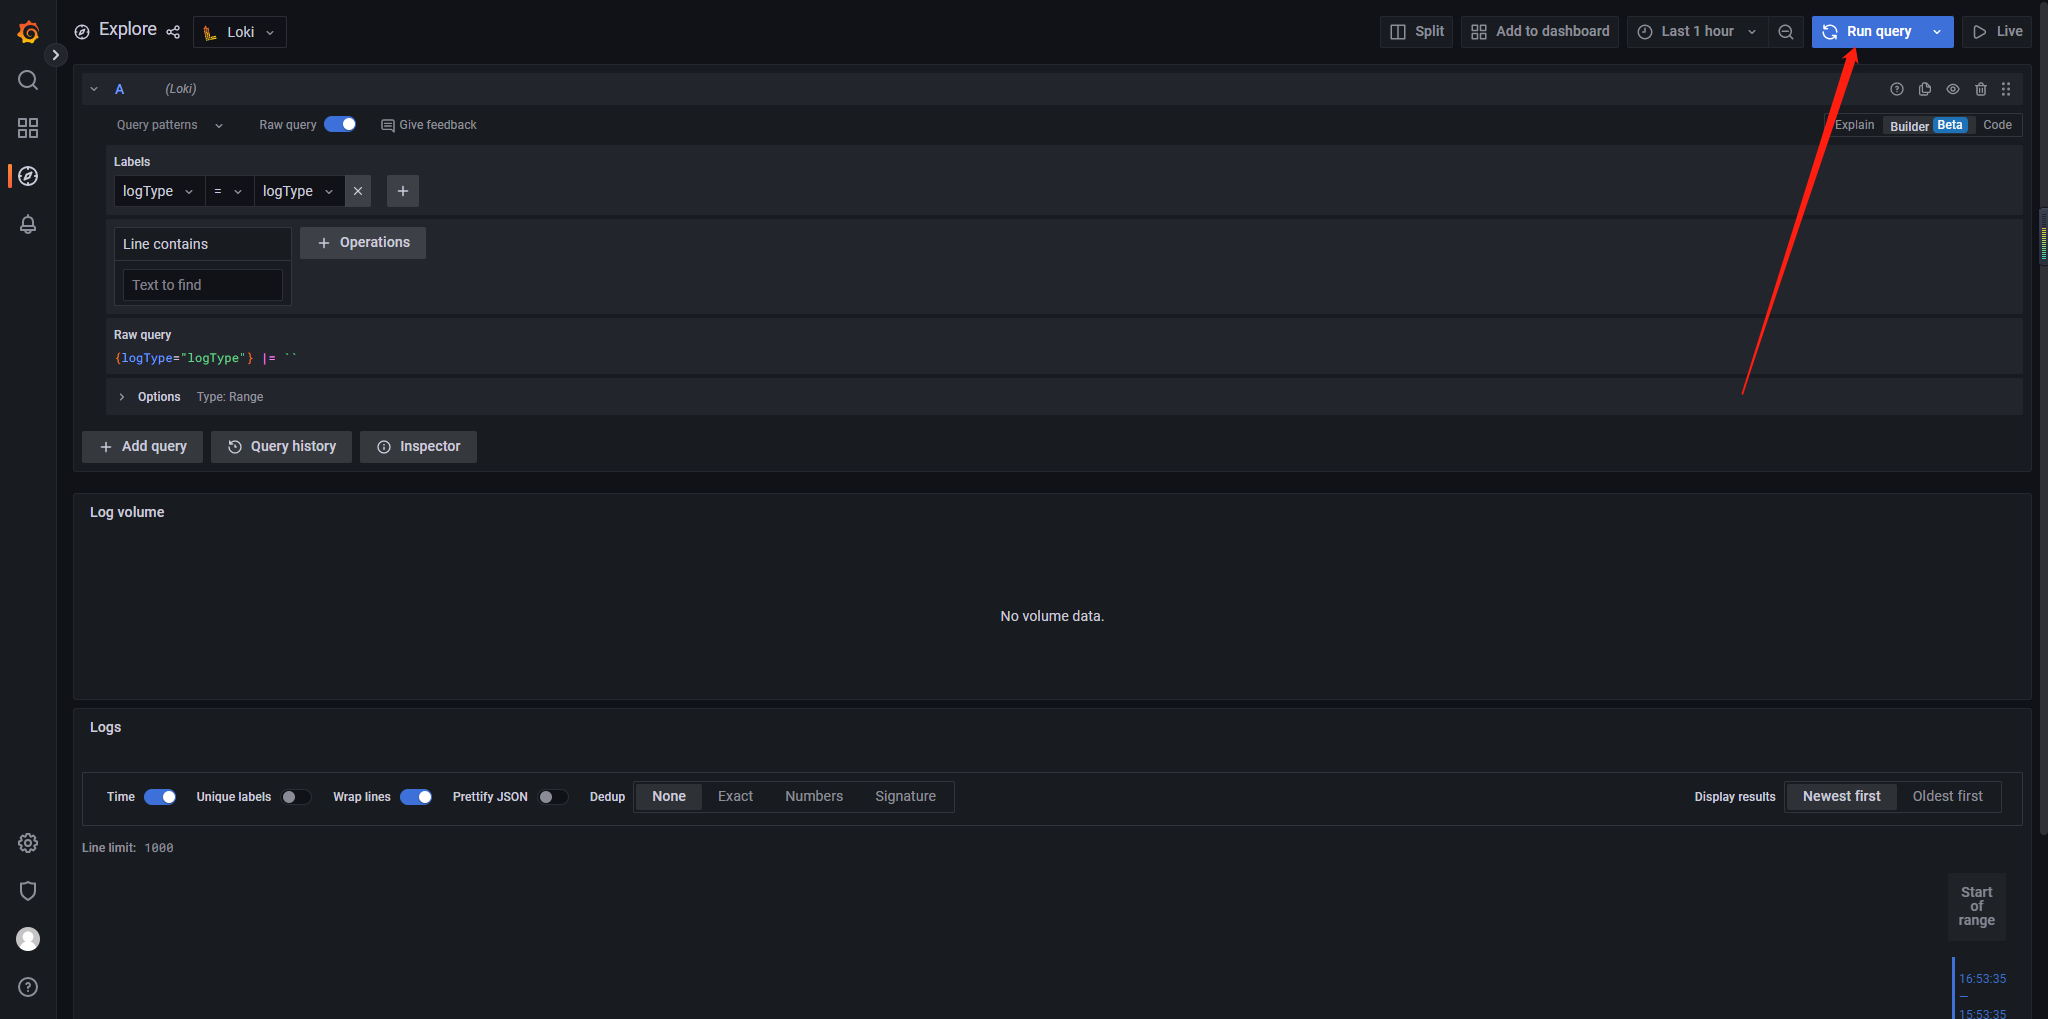Click the Split button
The width and height of the screenshot is (2048, 1019).
pyautogui.click(x=1417, y=32)
